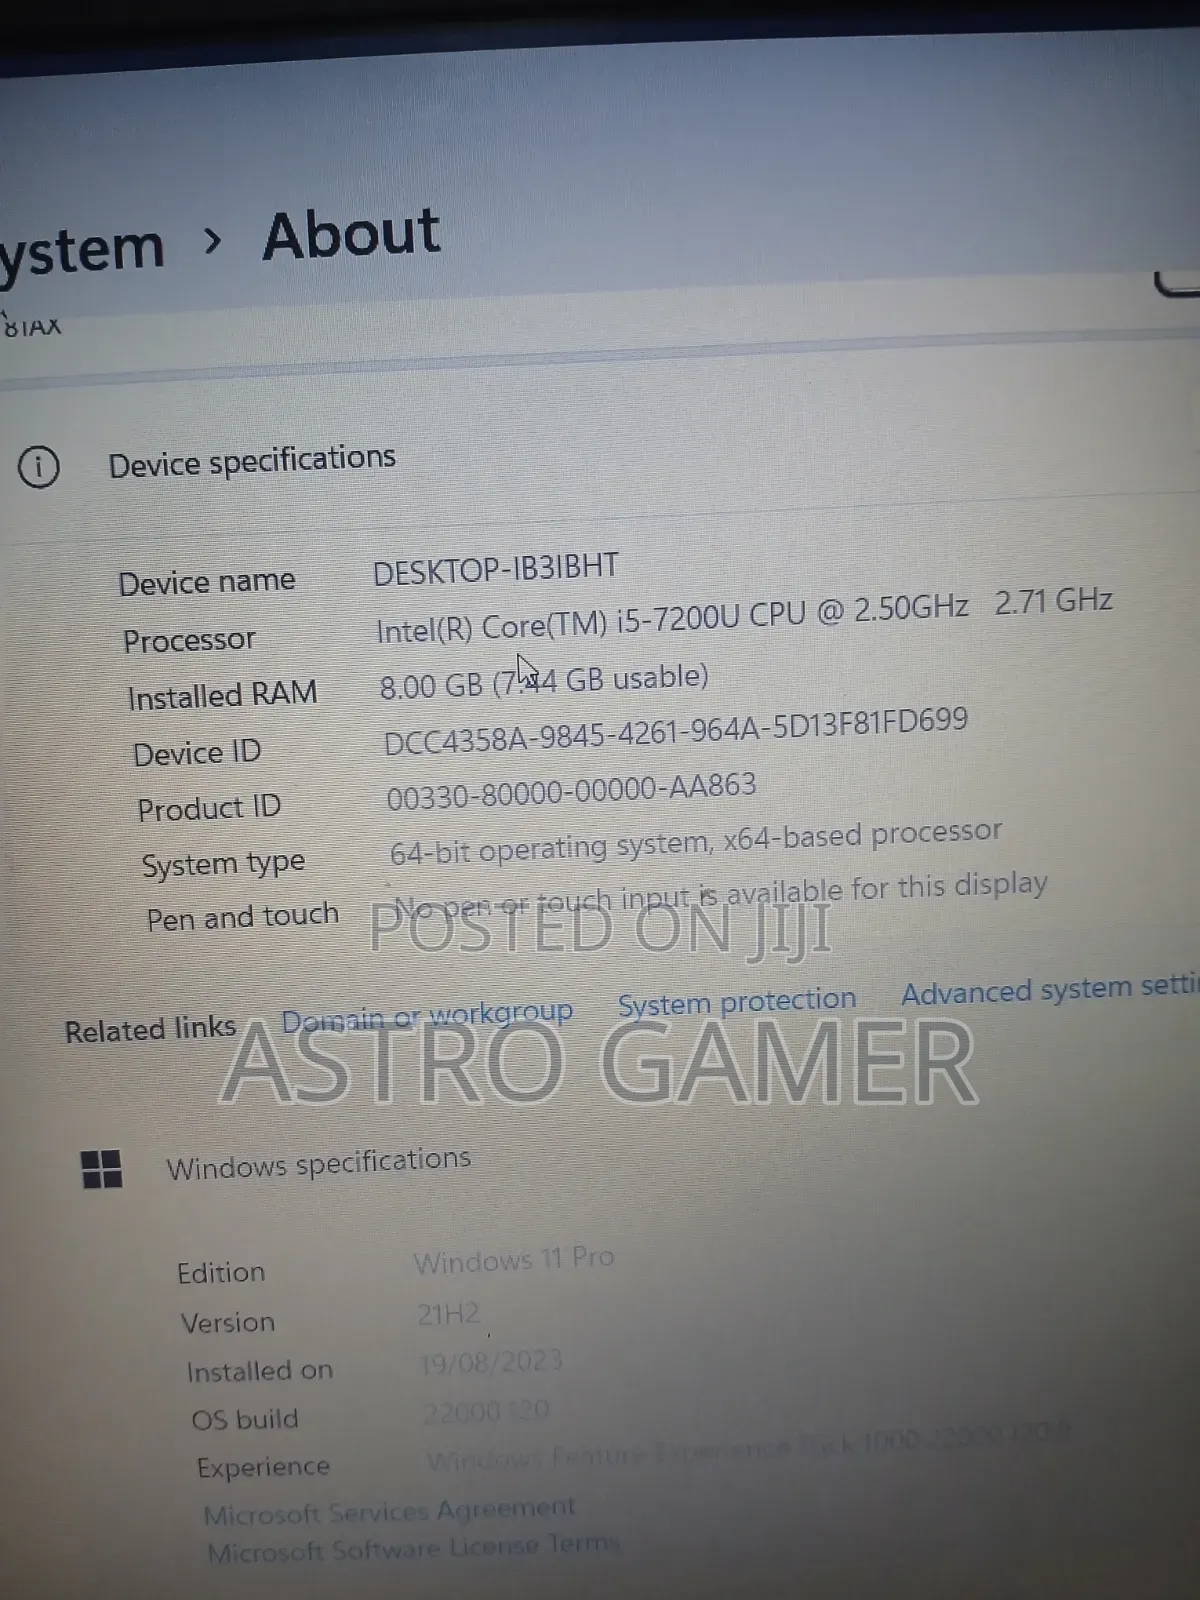Click the Device specifications info icon
Image resolution: width=1200 pixels, height=1600 pixels.
click(39, 467)
